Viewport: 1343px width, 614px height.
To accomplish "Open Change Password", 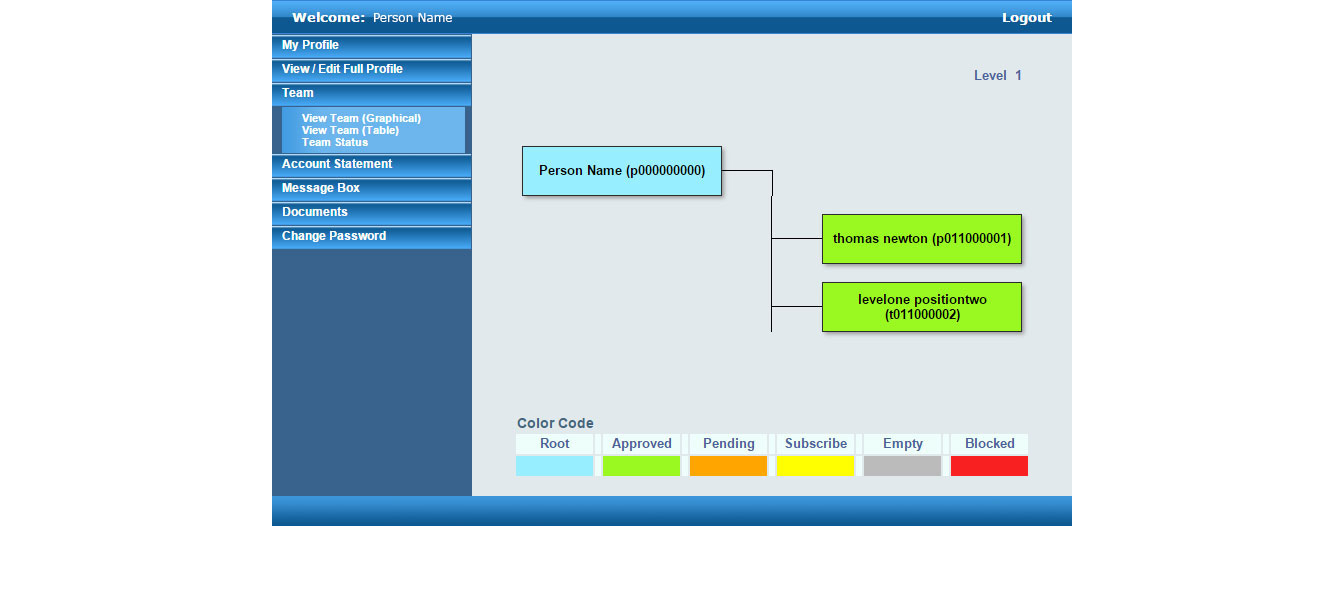I will [333, 236].
